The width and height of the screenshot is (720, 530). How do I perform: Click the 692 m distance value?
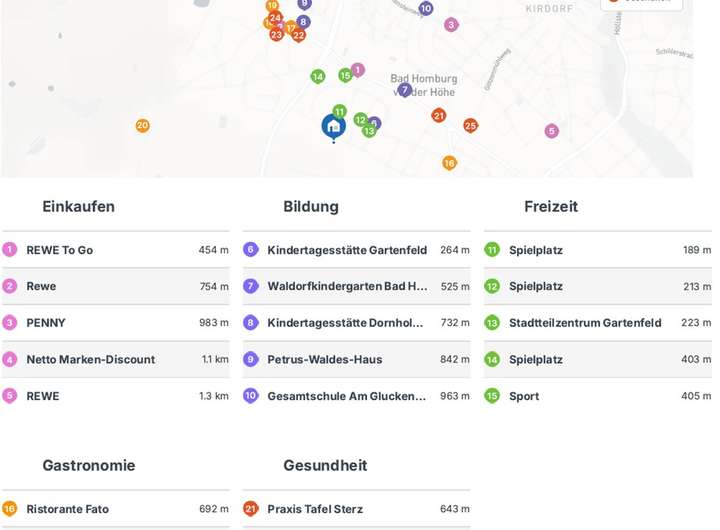(214, 509)
